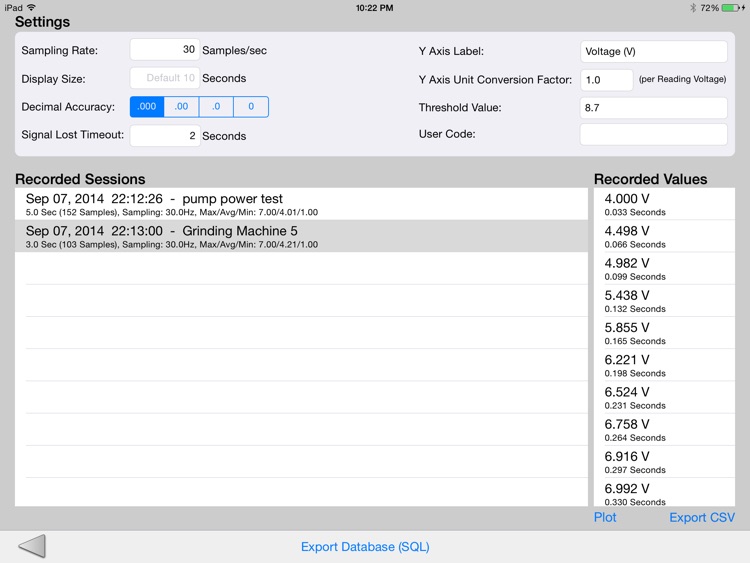
Task: Select the 5.855 V recorded value
Action: [x=664, y=333]
